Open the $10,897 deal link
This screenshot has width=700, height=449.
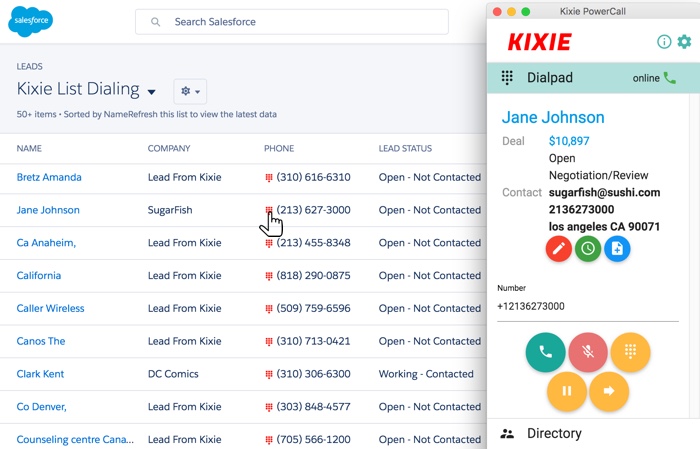pos(569,141)
